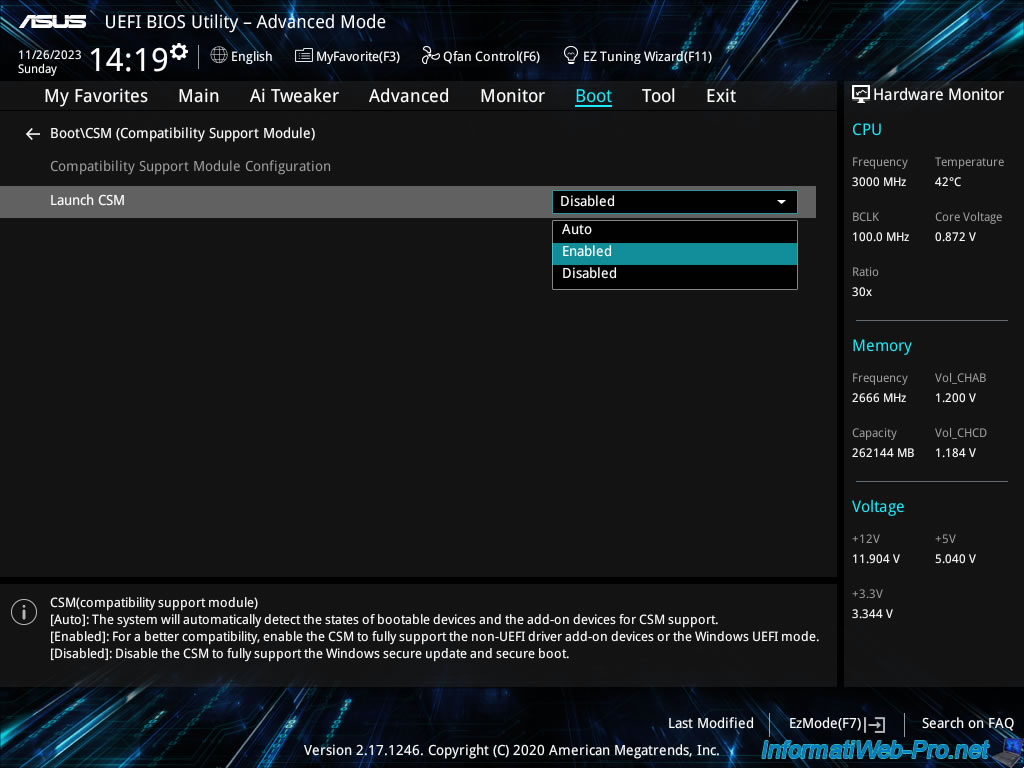Open MyFavorite(F3) list icon
The width and height of the screenshot is (1024, 768).
pos(304,56)
